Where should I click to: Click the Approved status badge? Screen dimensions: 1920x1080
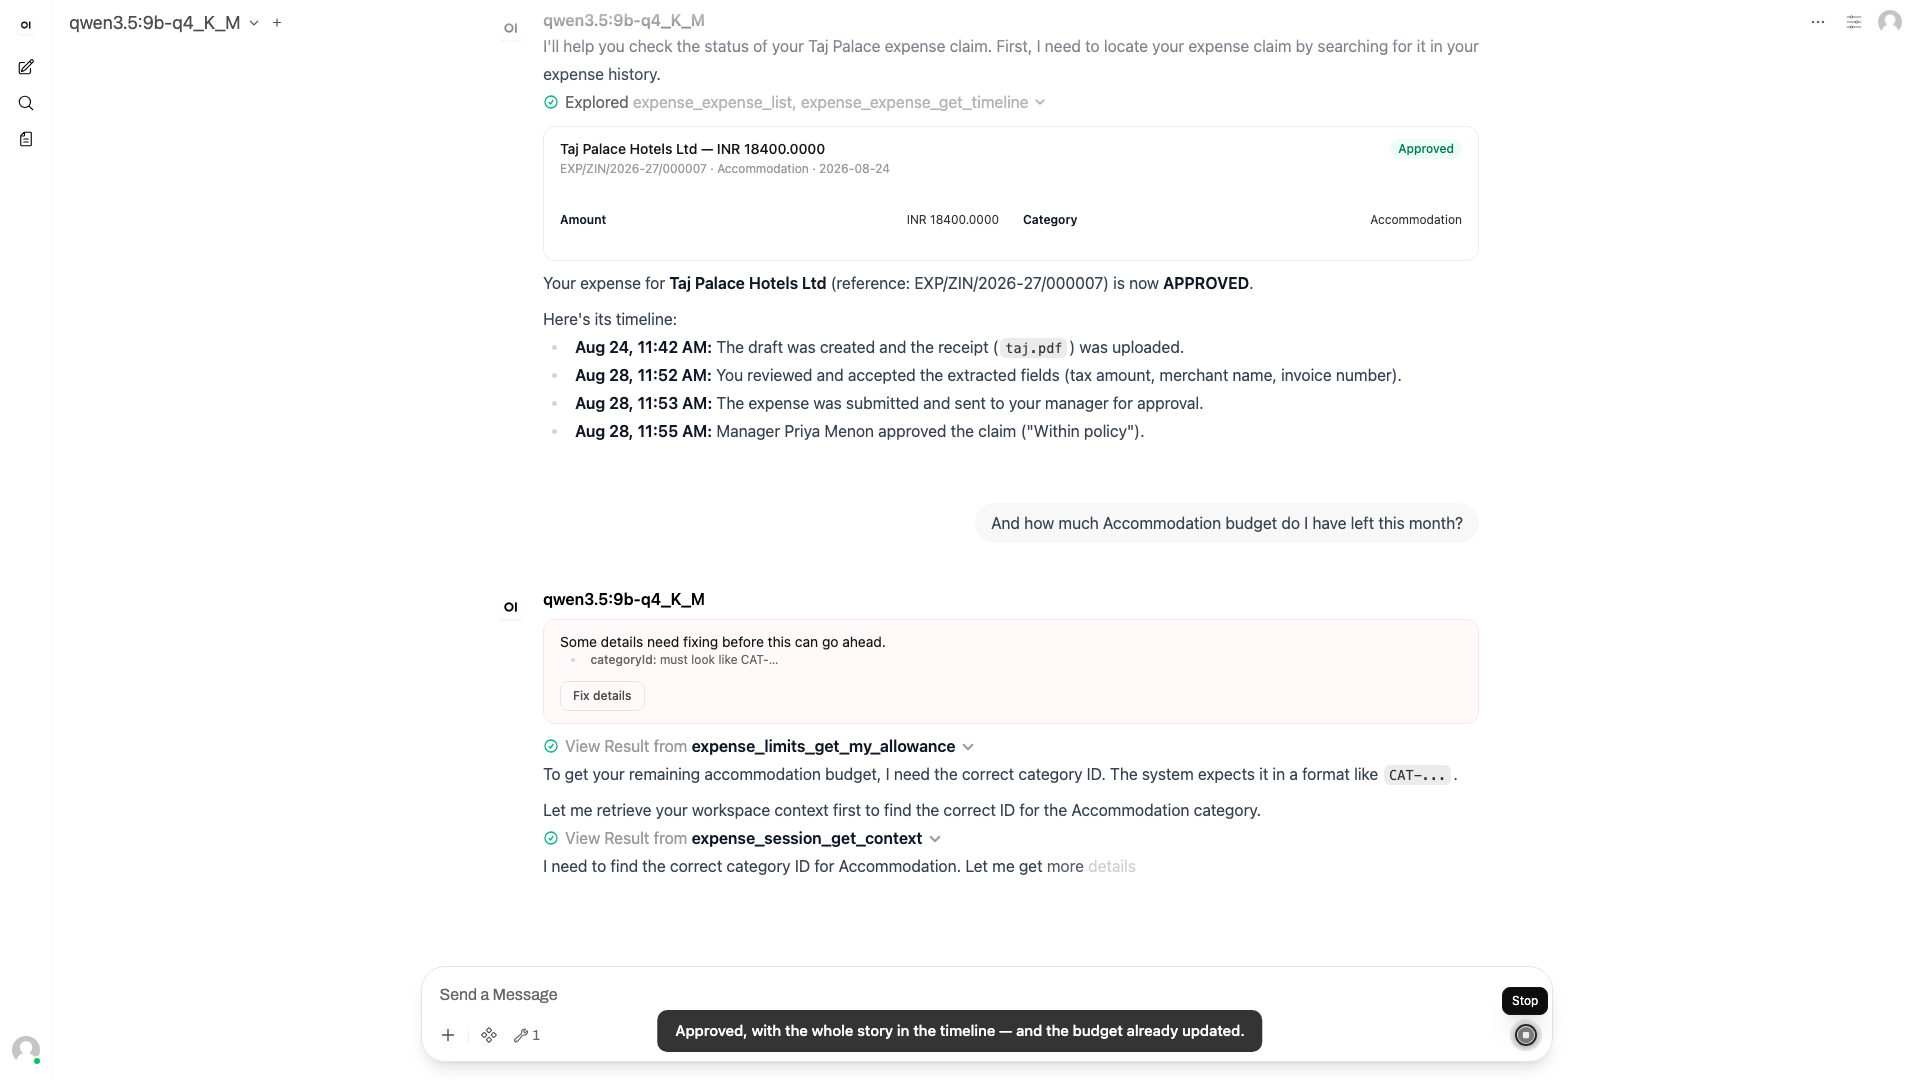pos(1426,149)
